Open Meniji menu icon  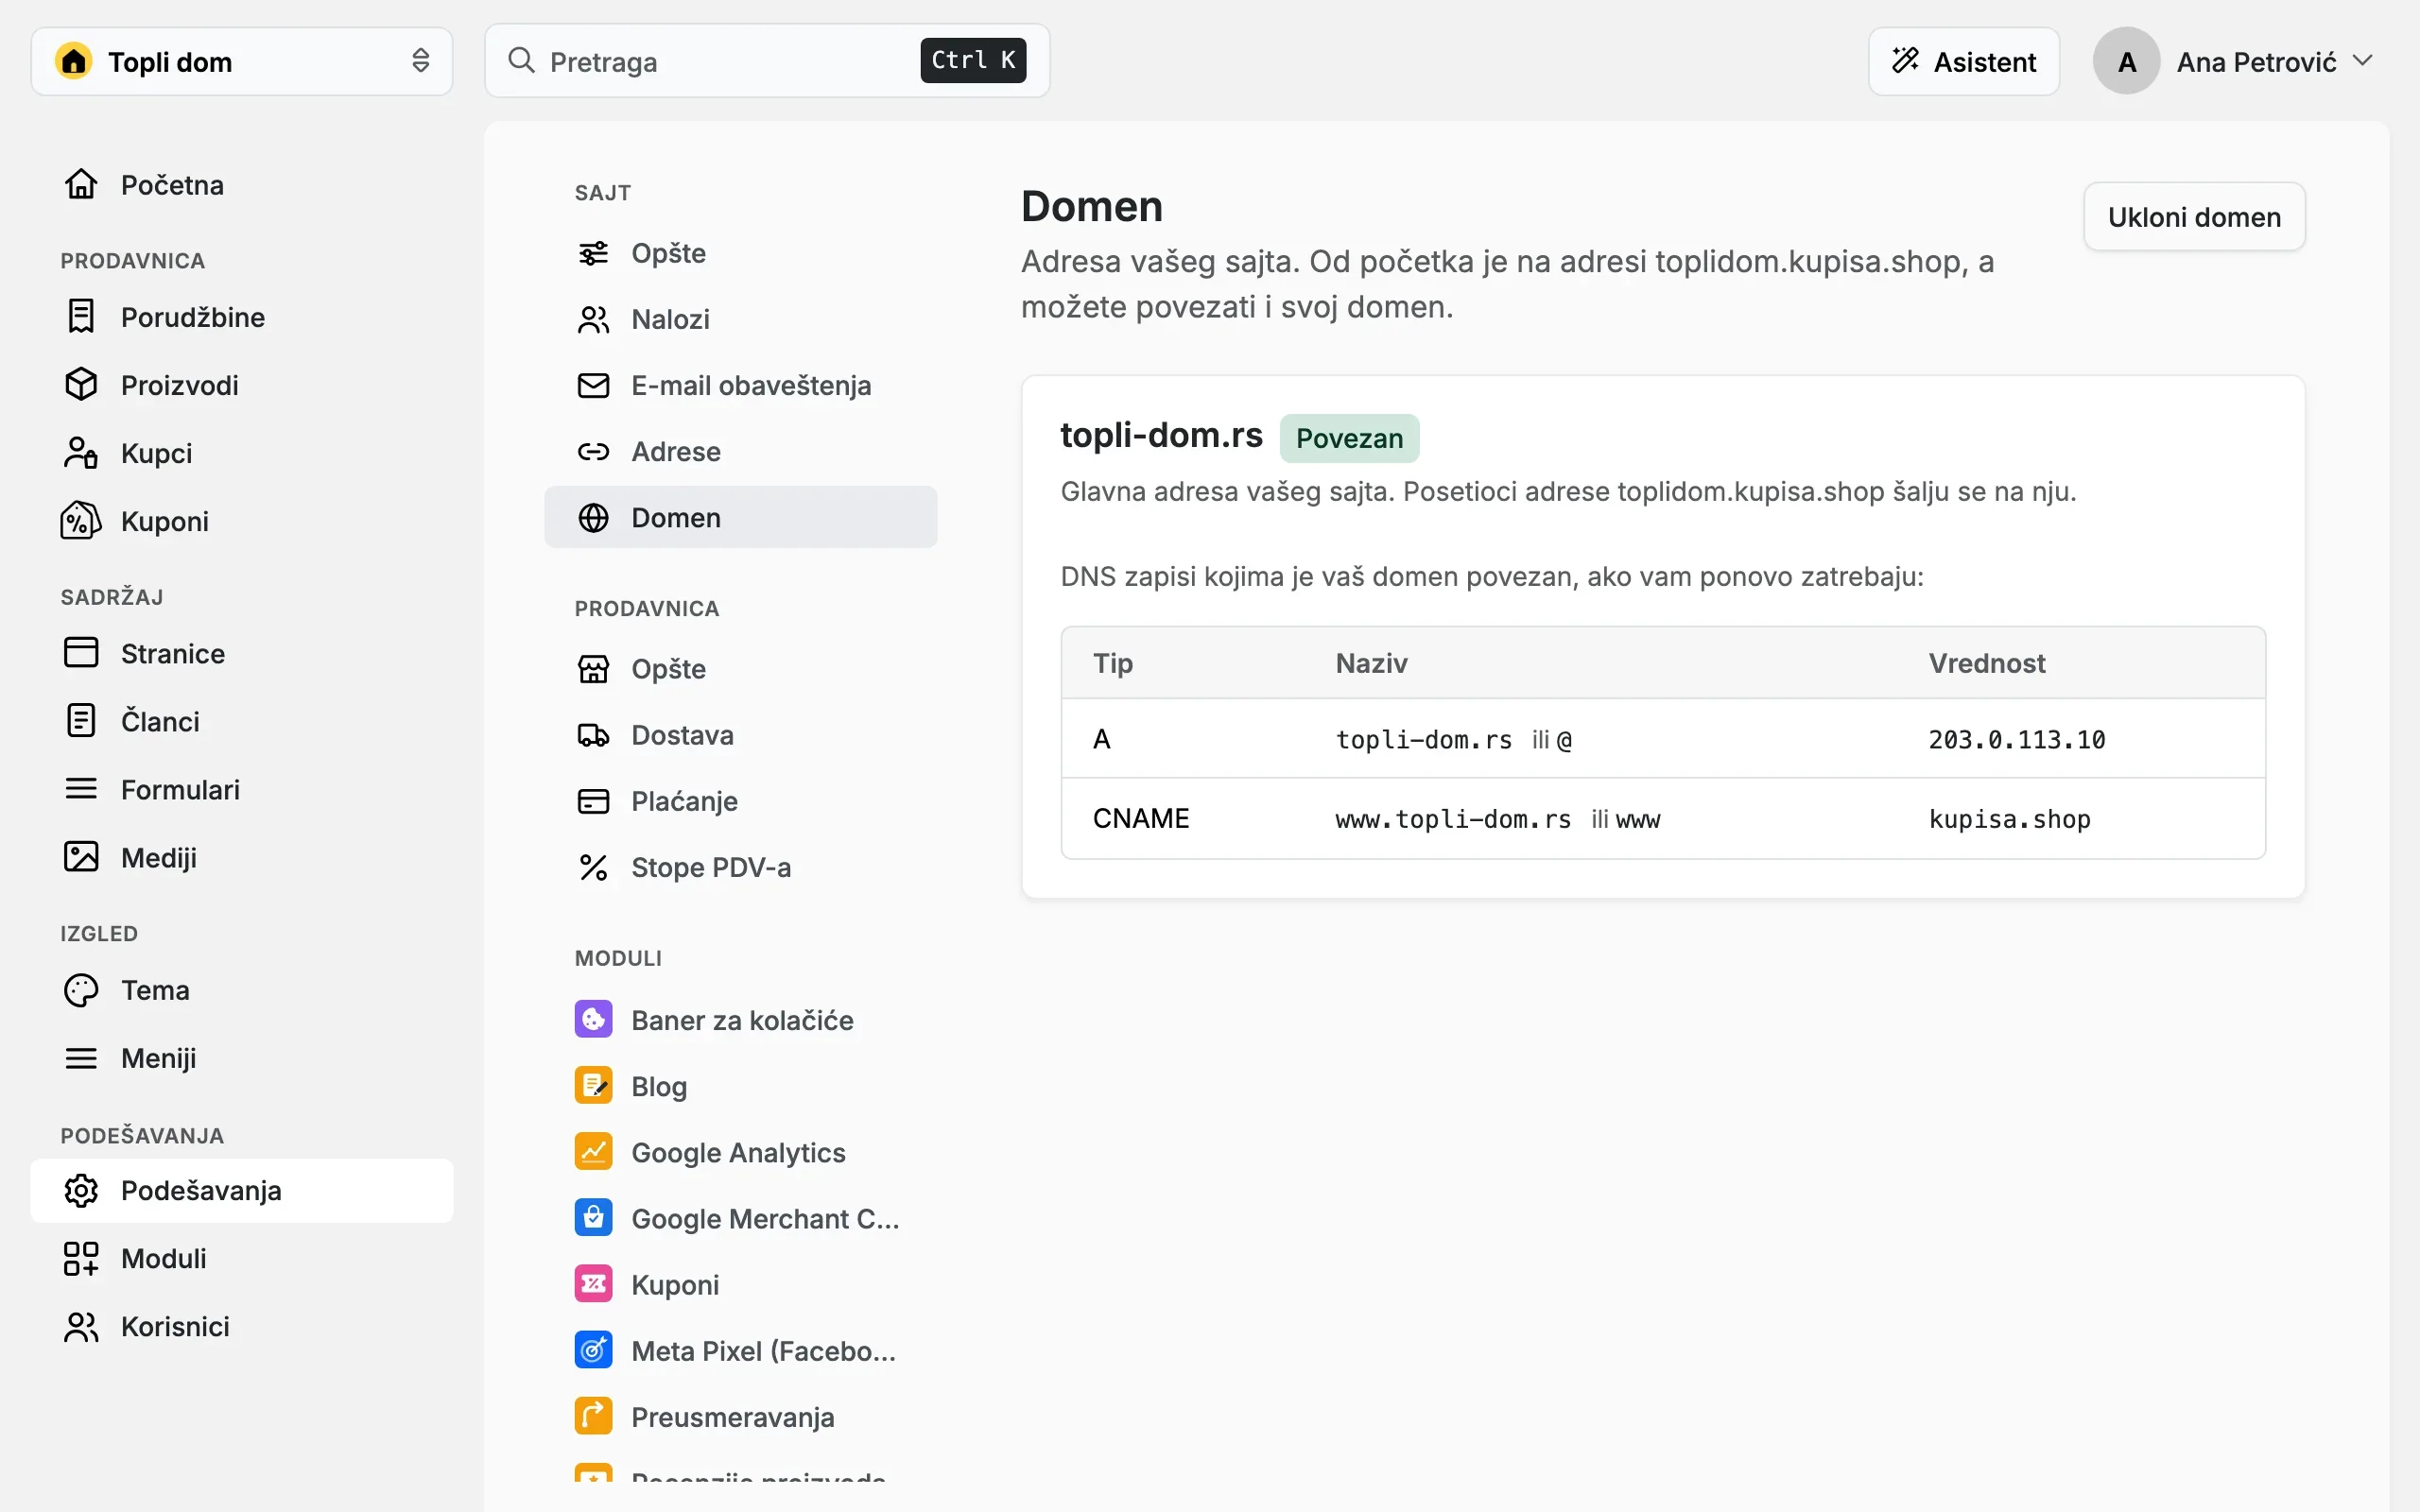[81, 1057]
